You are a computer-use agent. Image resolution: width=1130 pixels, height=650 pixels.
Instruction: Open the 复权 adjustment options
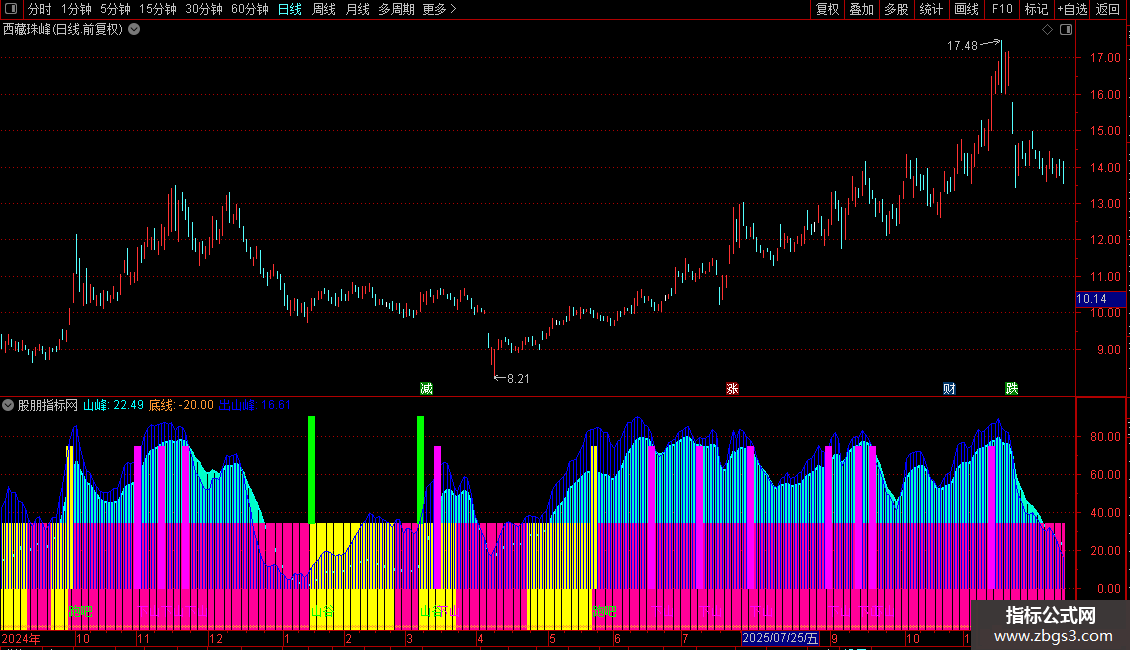click(827, 9)
